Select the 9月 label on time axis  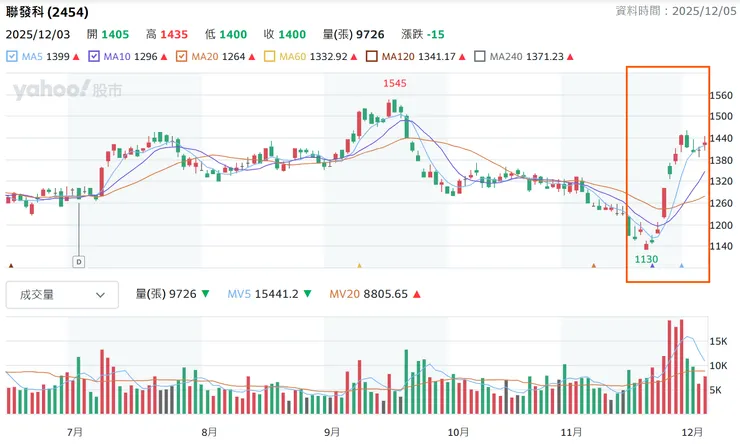pyautogui.click(x=332, y=432)
